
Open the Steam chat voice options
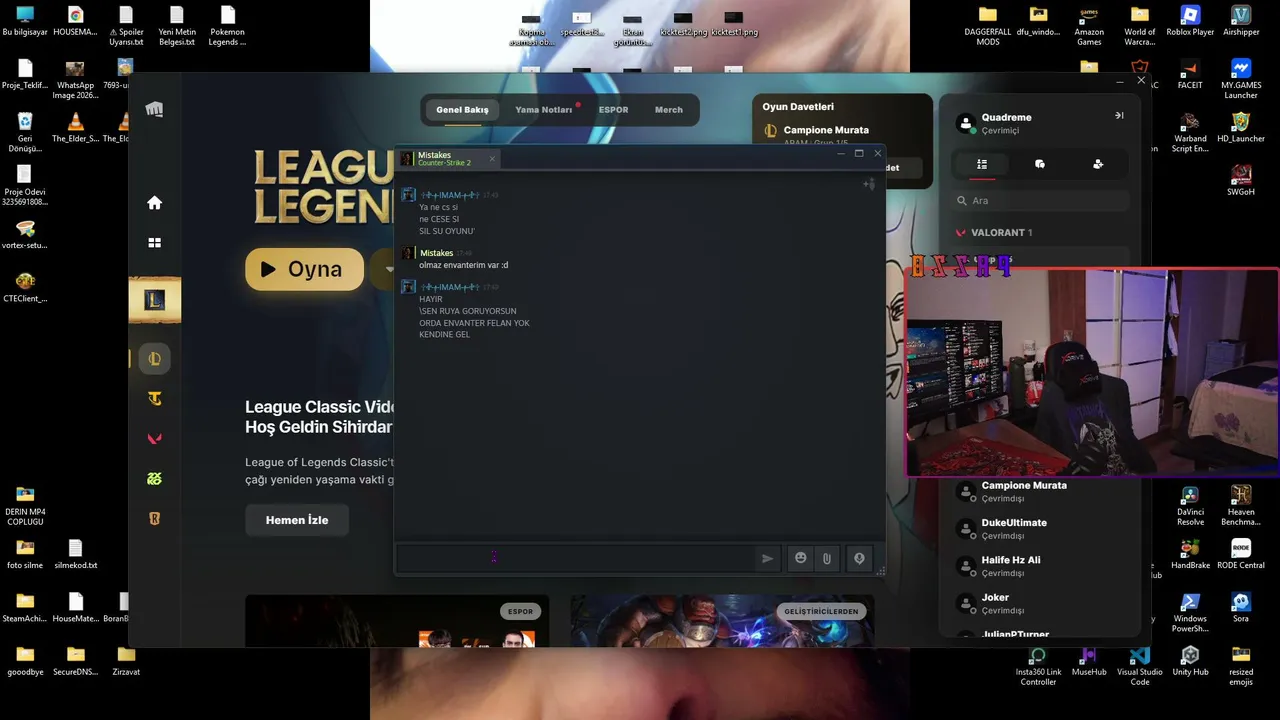pos(859,559)
